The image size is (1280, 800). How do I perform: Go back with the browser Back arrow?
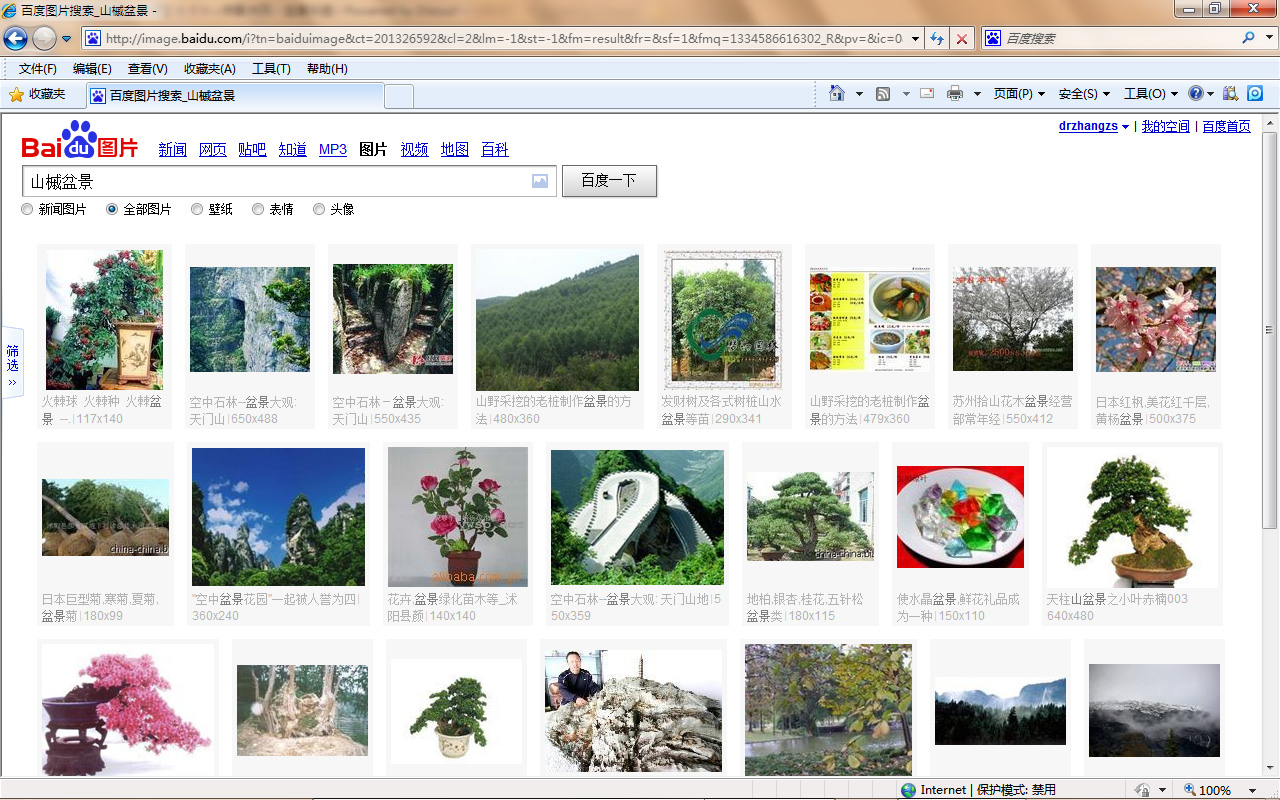15,39
